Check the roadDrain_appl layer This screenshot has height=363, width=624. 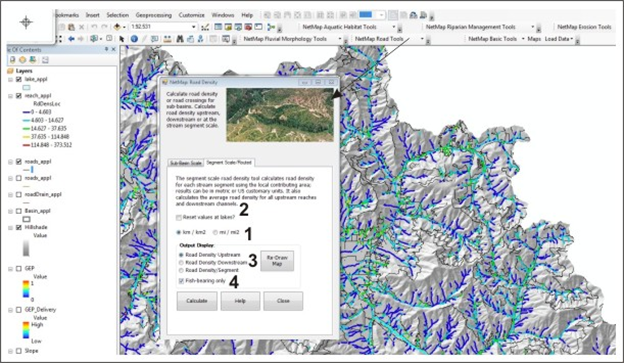point(19,194)
